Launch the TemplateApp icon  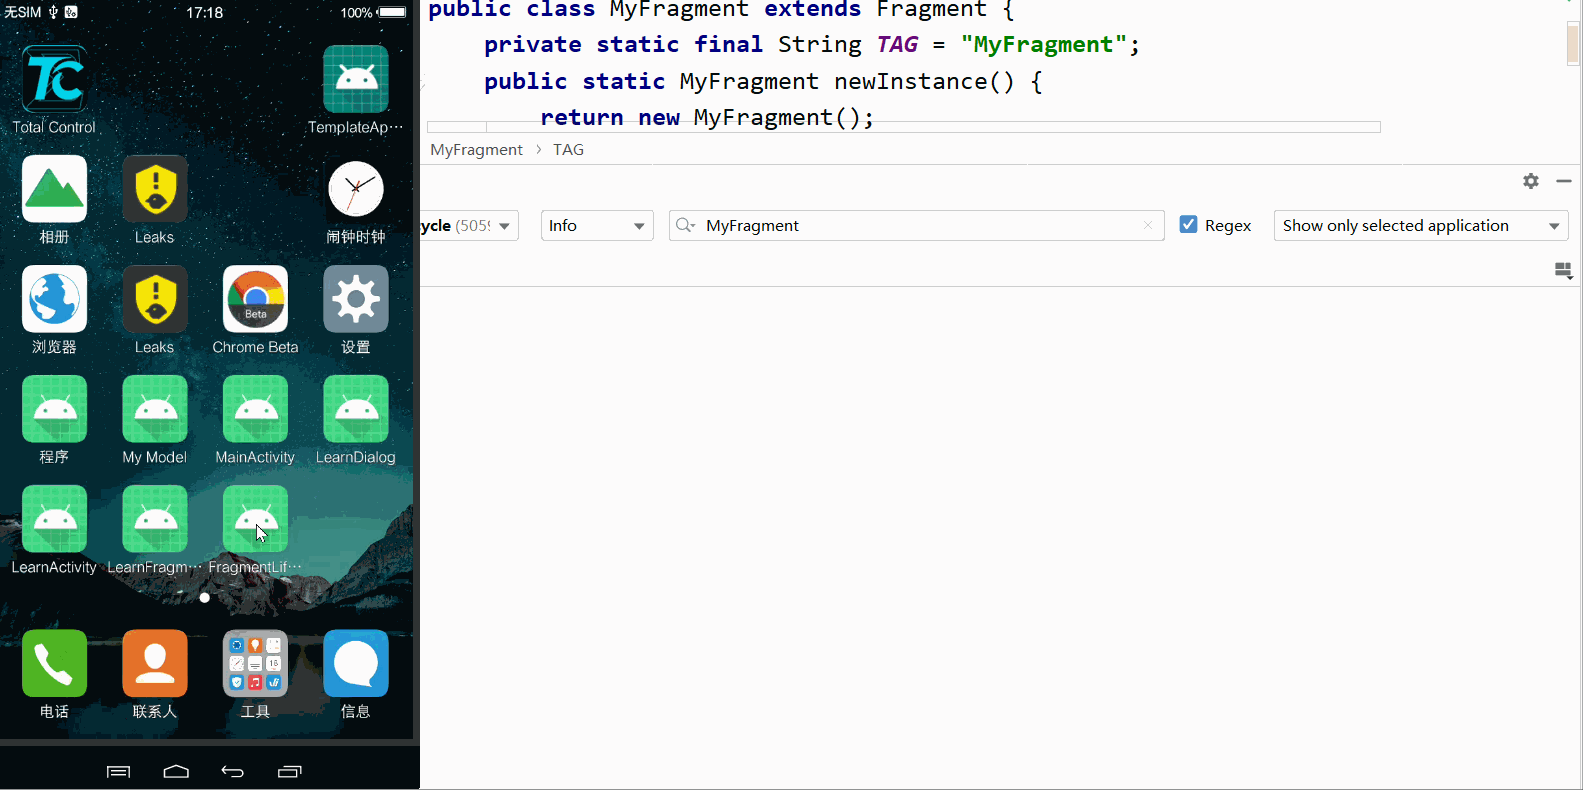pos(355,80)
